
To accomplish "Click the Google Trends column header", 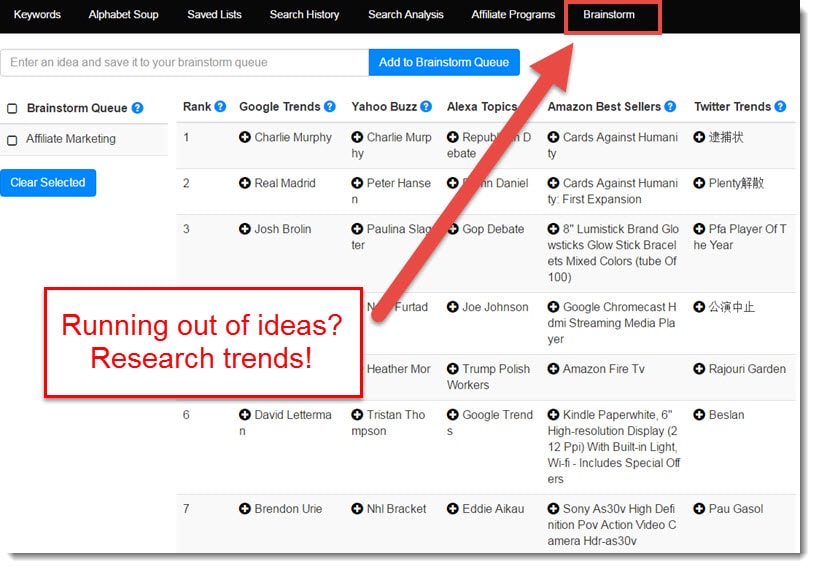I will [280, 107].
